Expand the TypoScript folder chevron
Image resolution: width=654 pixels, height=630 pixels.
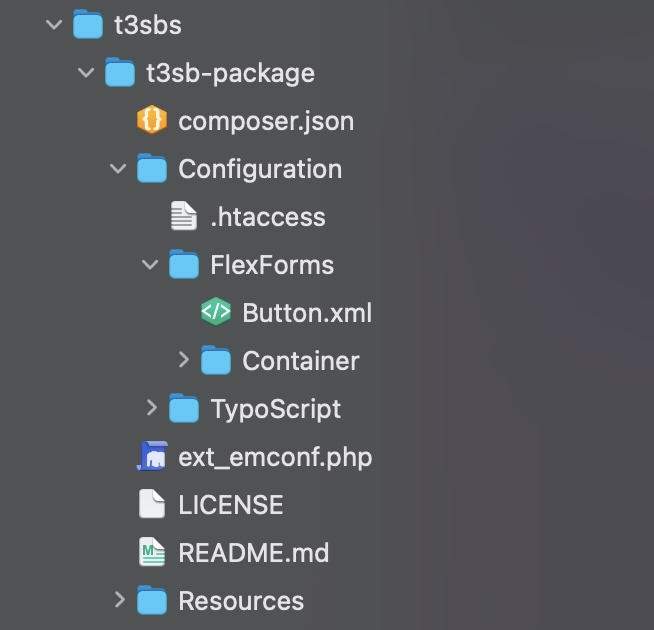tap(151, 408)
